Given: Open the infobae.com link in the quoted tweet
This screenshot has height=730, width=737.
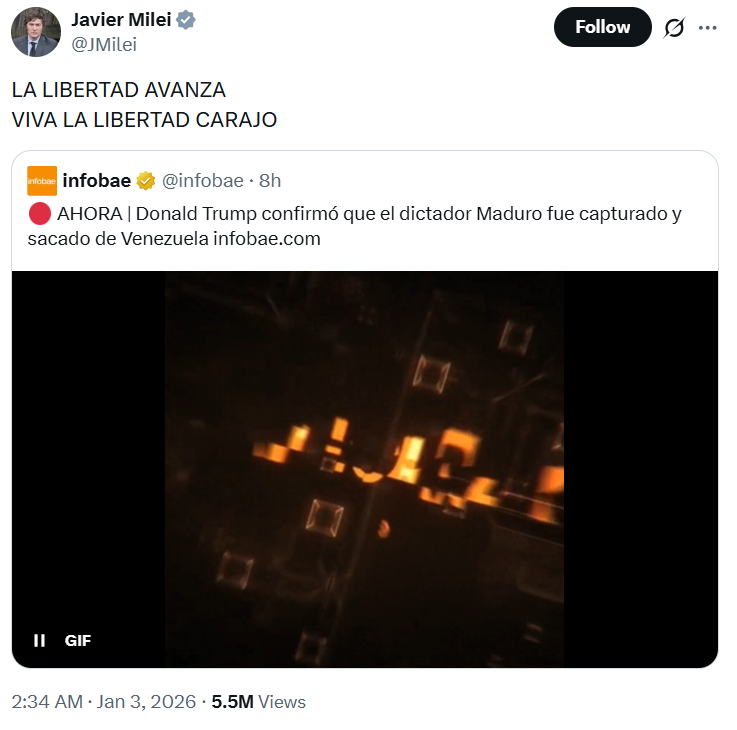Looking at the screenshot, I should pos(267,239).
